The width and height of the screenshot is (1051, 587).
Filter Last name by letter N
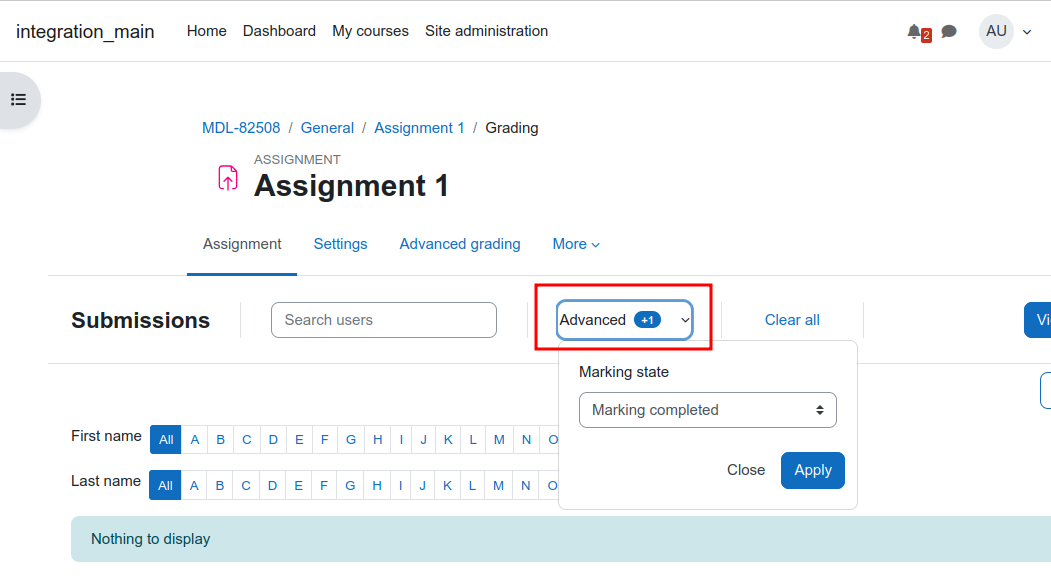click(526, 485)
